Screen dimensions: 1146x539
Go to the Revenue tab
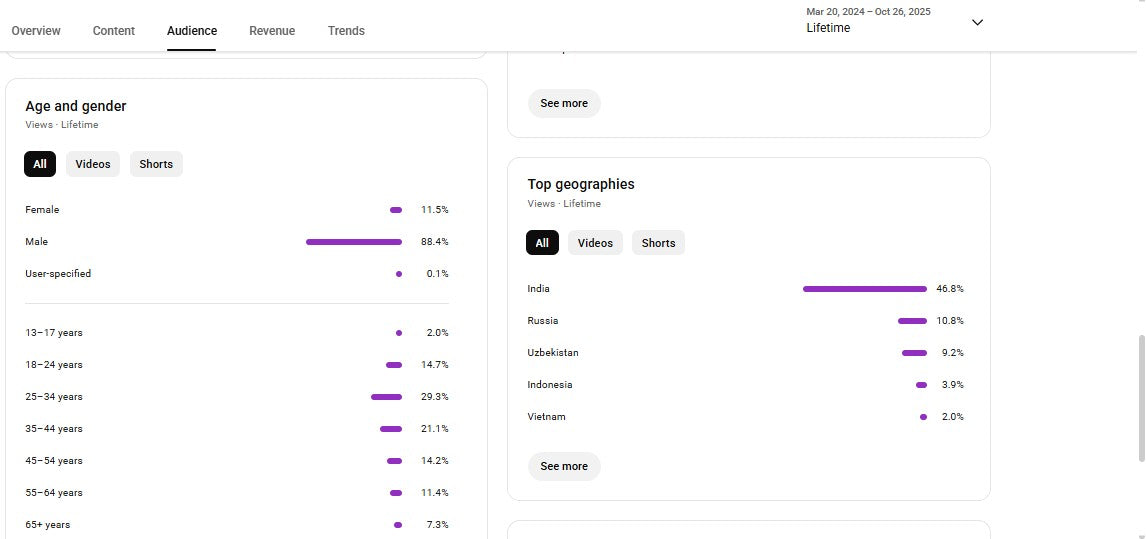(272, 31)
